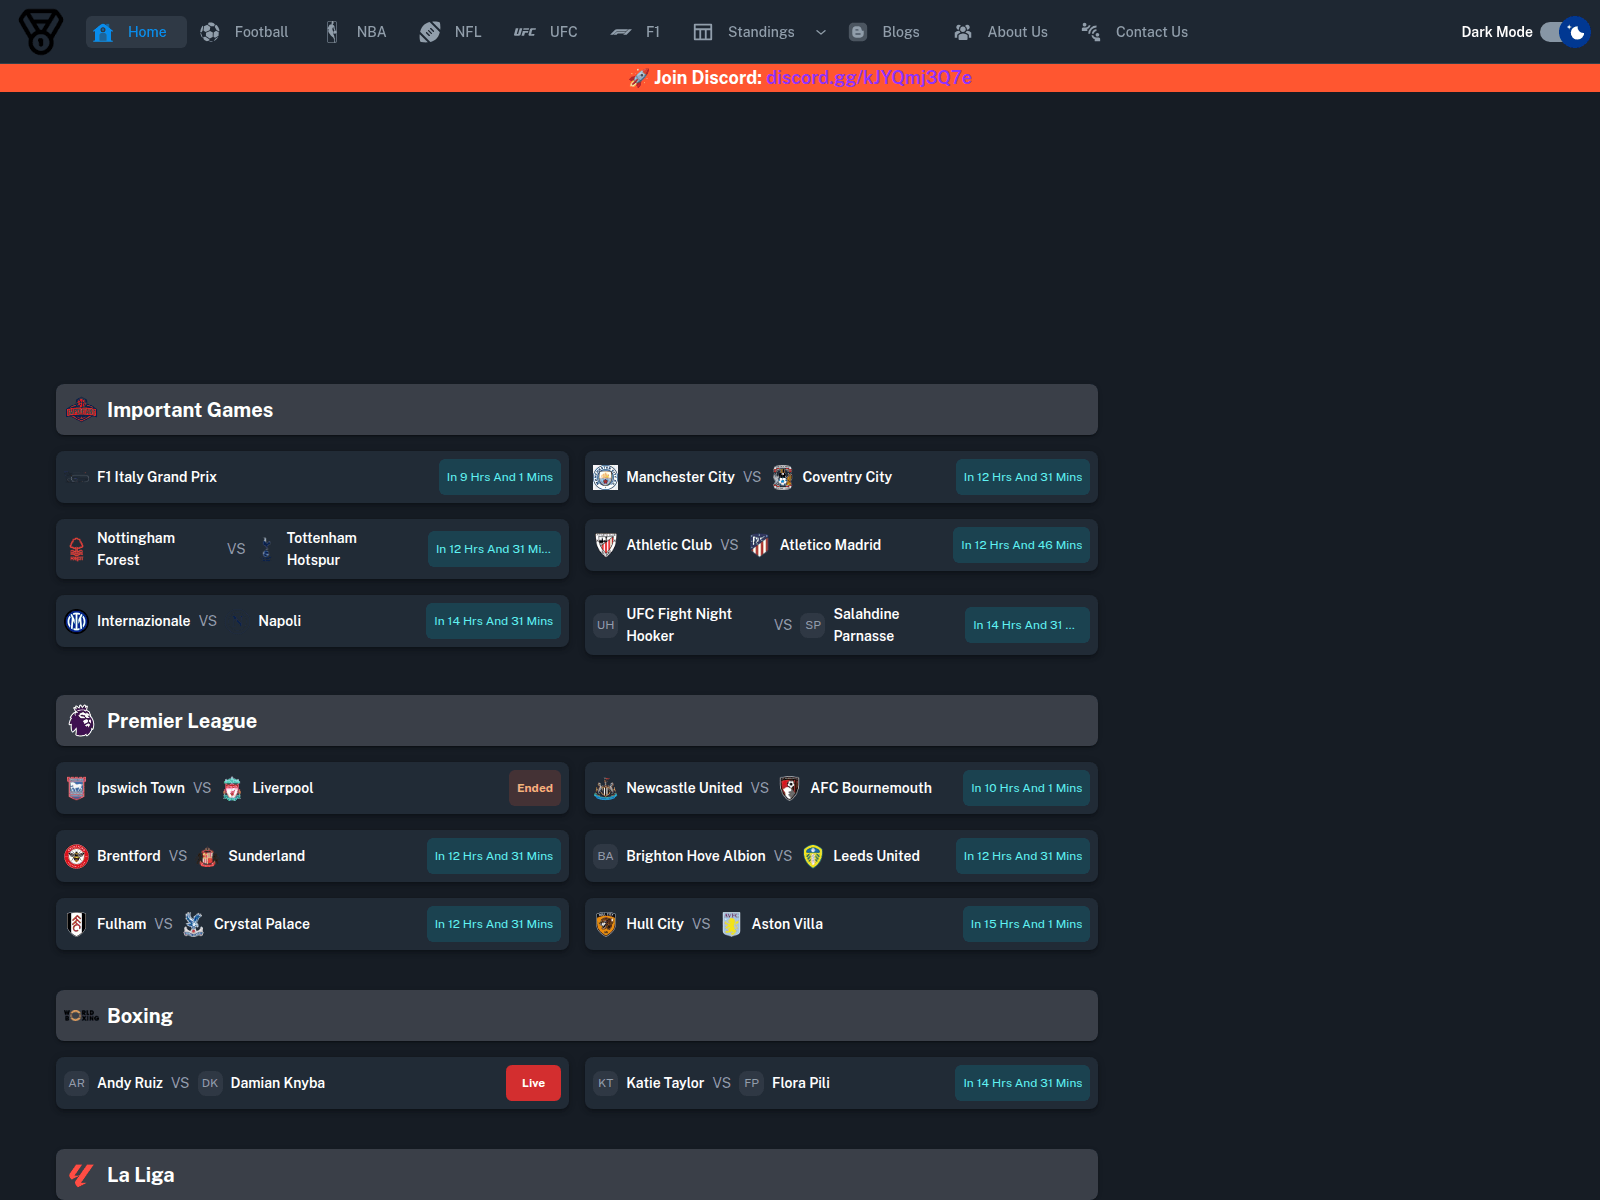
Task: Click the 'In 9 Hrs And 1 Mins' badge
Action: coord(500,477)
